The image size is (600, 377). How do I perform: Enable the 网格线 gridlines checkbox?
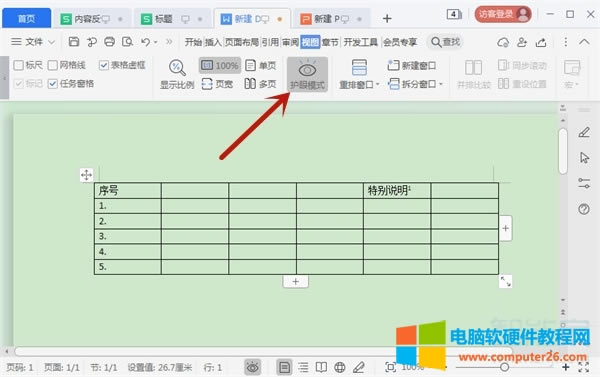(x=53, y=65)
